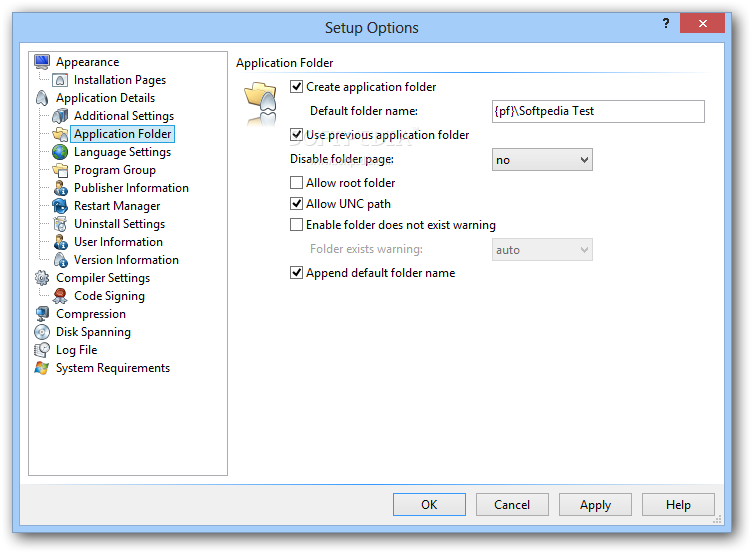Click the Application Details icon
The width and height of the screenshot is (752, 553).
42,98
